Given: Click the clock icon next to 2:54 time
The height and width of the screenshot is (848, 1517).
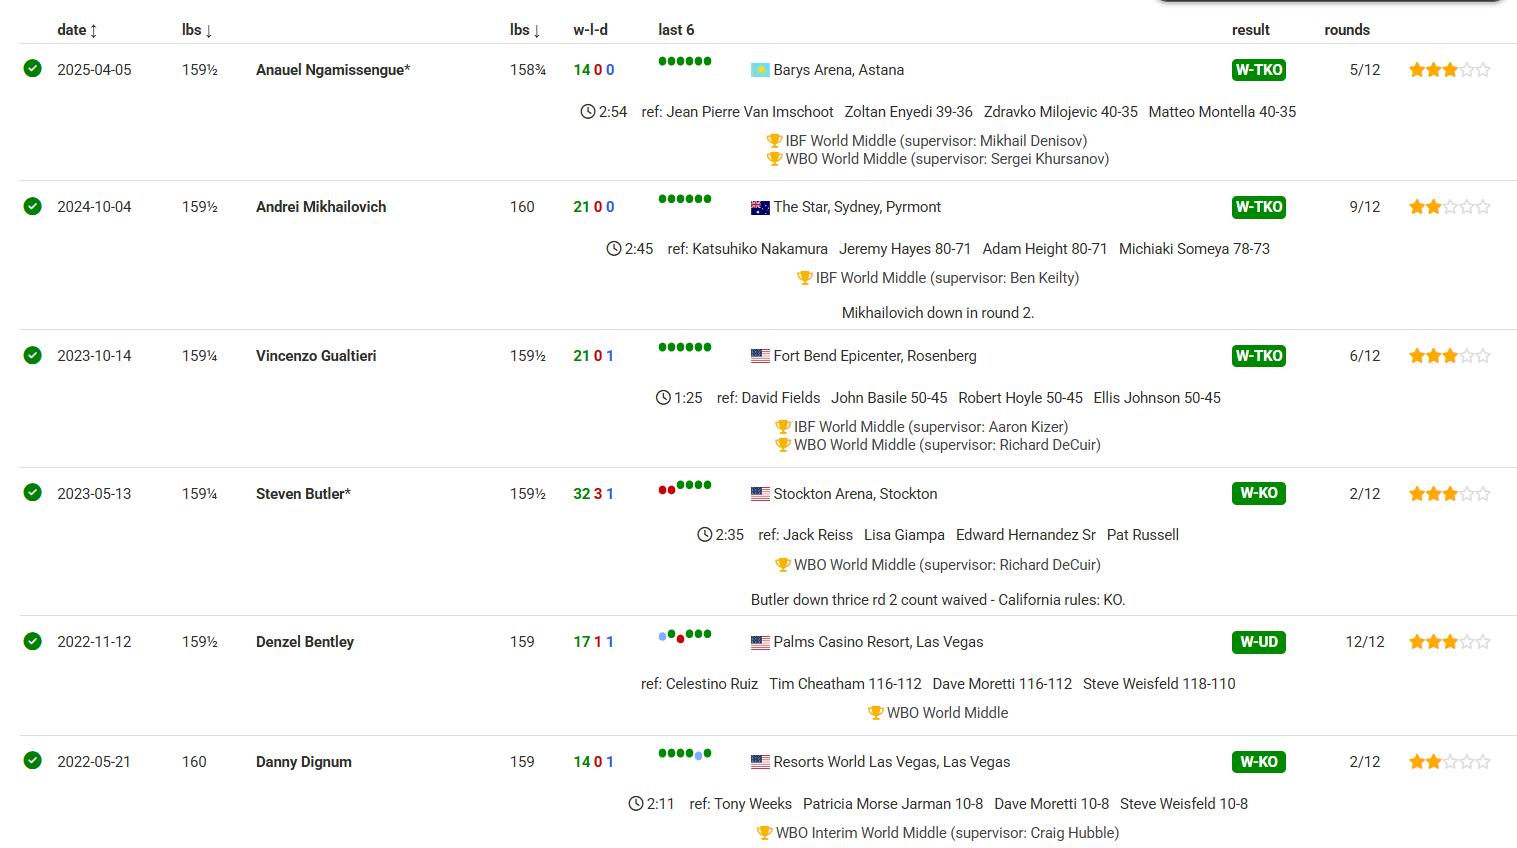Looking at the screenshot, I should tap(588, 112).
